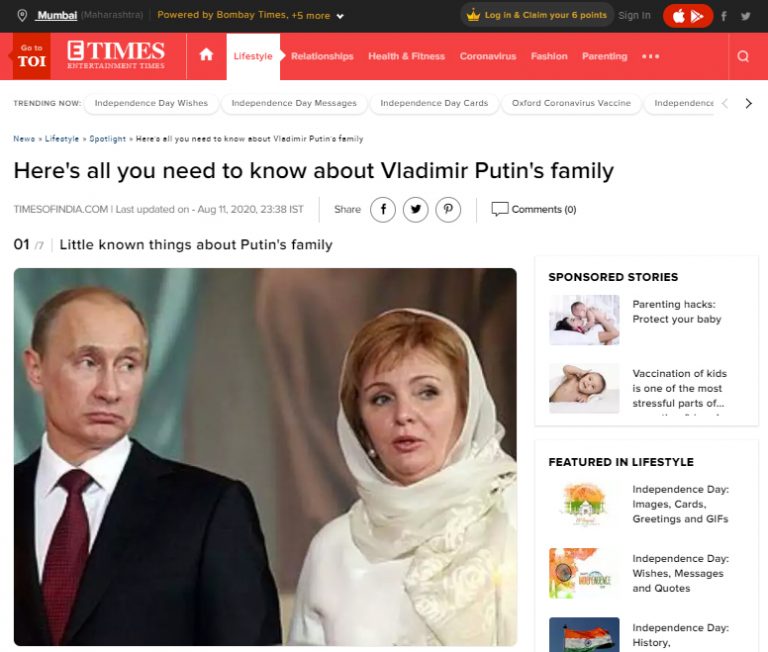Click the Twitter icon in top bar
This screenshot has width=768, height=652.
click(x=745, y=16)
